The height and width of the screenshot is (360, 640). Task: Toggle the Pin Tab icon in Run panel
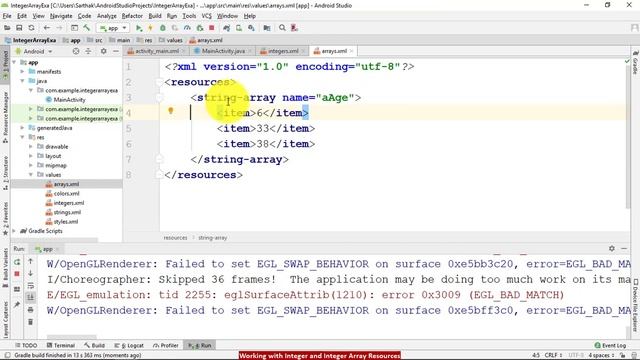[x=17, y=304]
